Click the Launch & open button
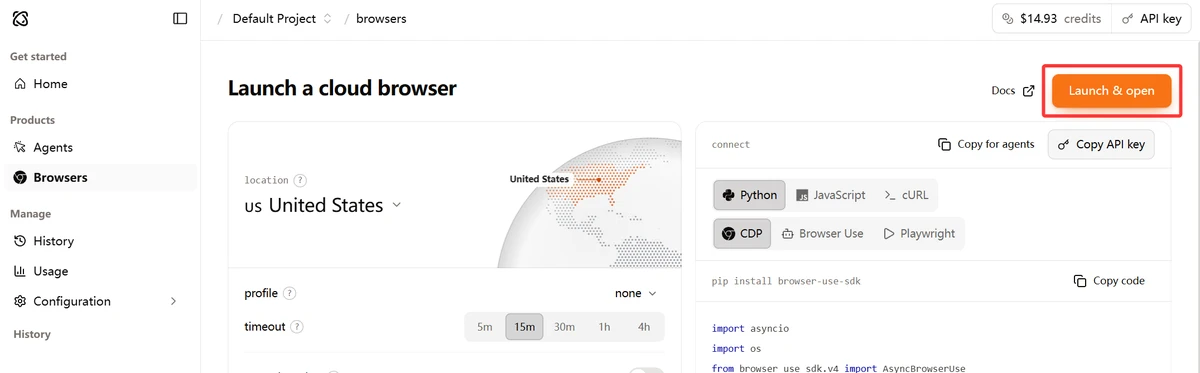This screenshot has height=373, width=1200. click(1112, 91)
